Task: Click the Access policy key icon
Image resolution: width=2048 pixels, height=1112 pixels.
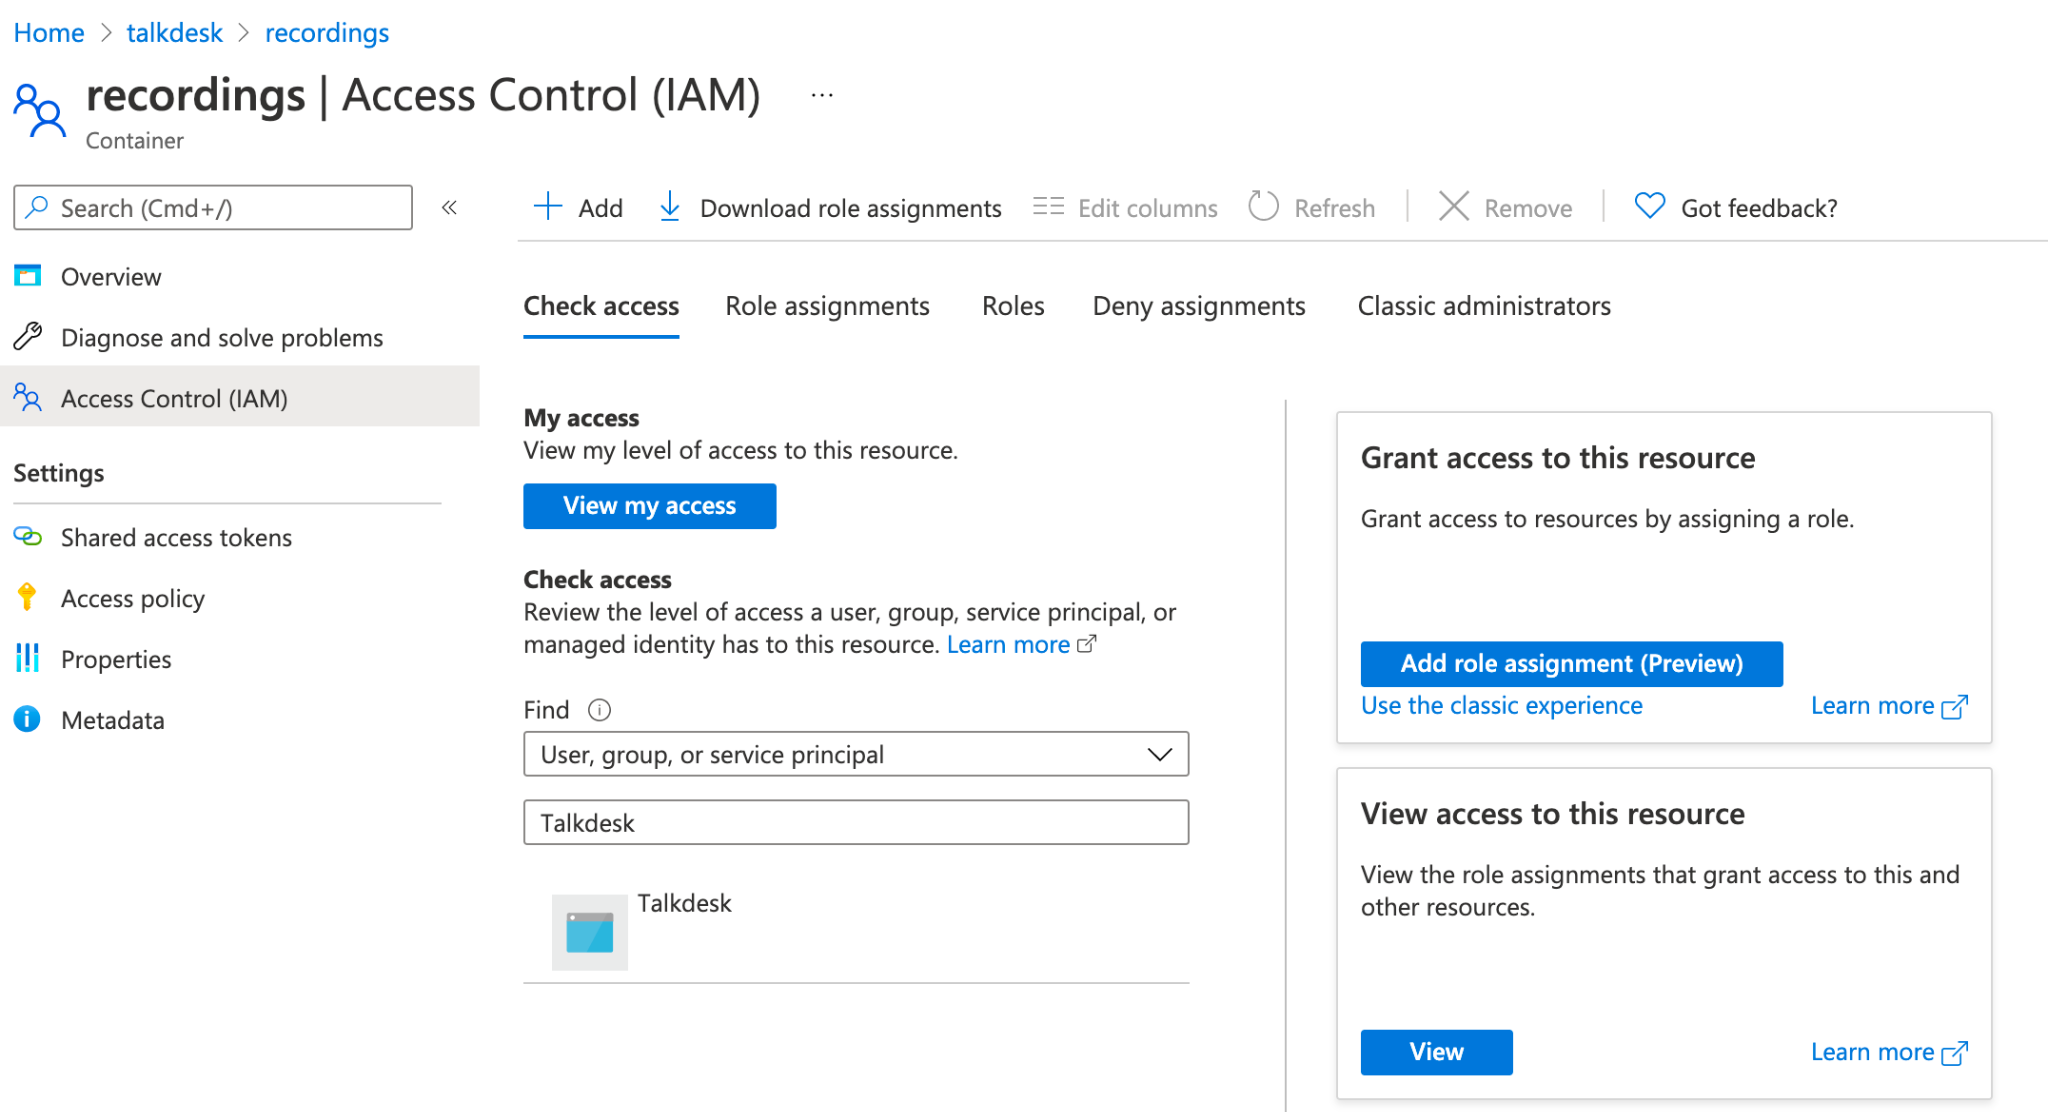Action: 27,597
